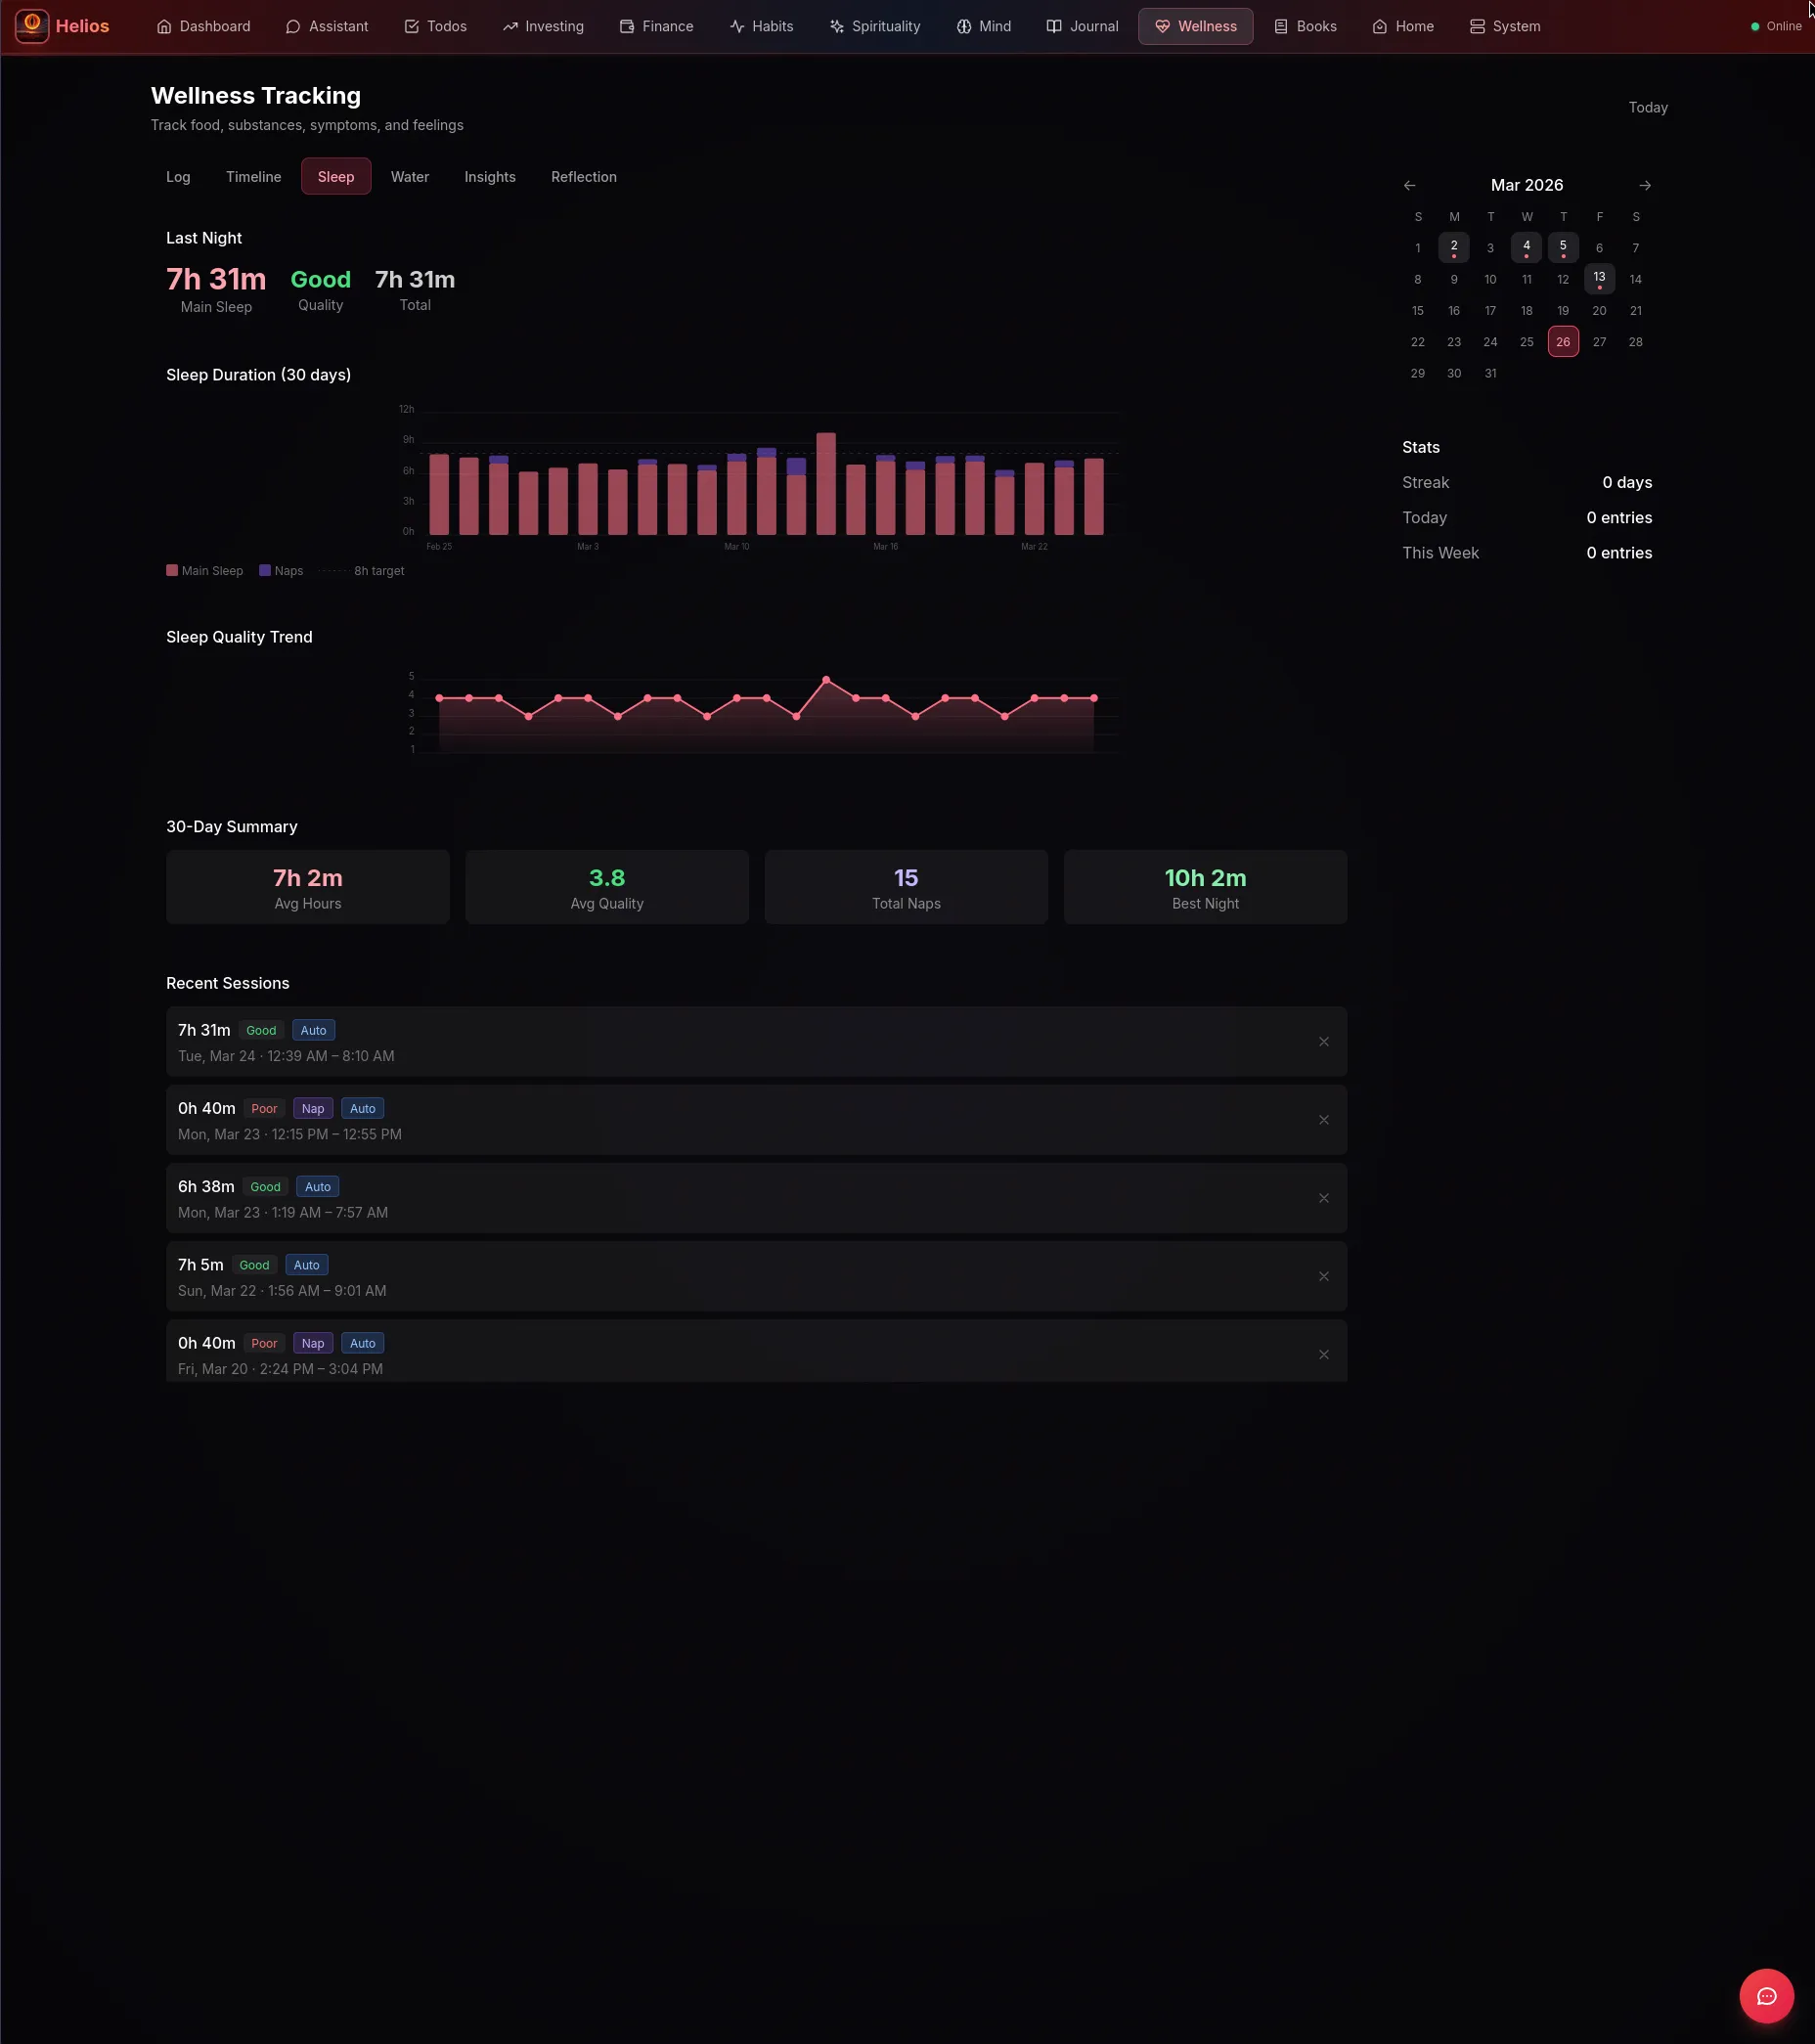Open the Assistant page

327,26
